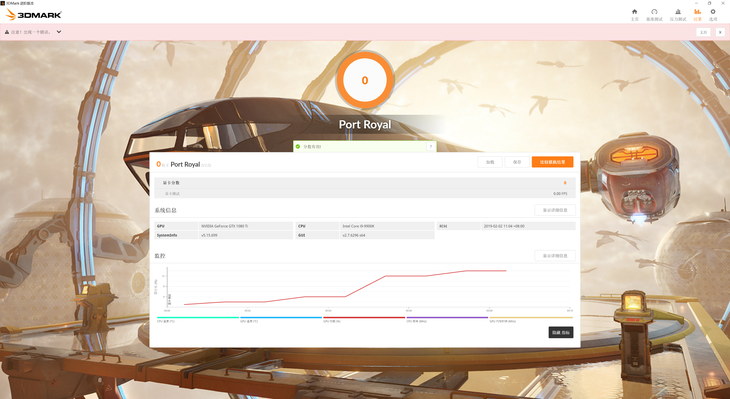Click the warning triangle in error banner

7,32
